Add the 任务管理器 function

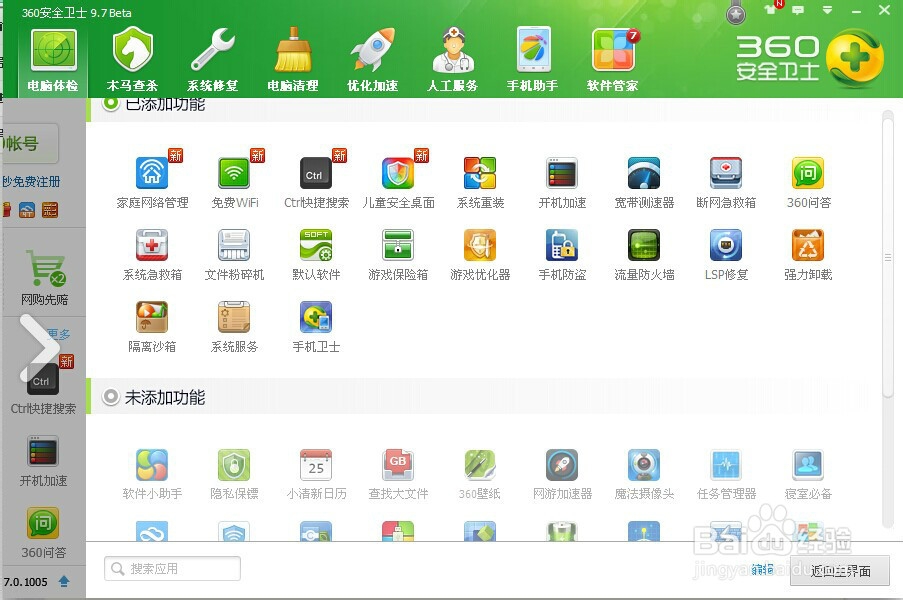(726, 474)
